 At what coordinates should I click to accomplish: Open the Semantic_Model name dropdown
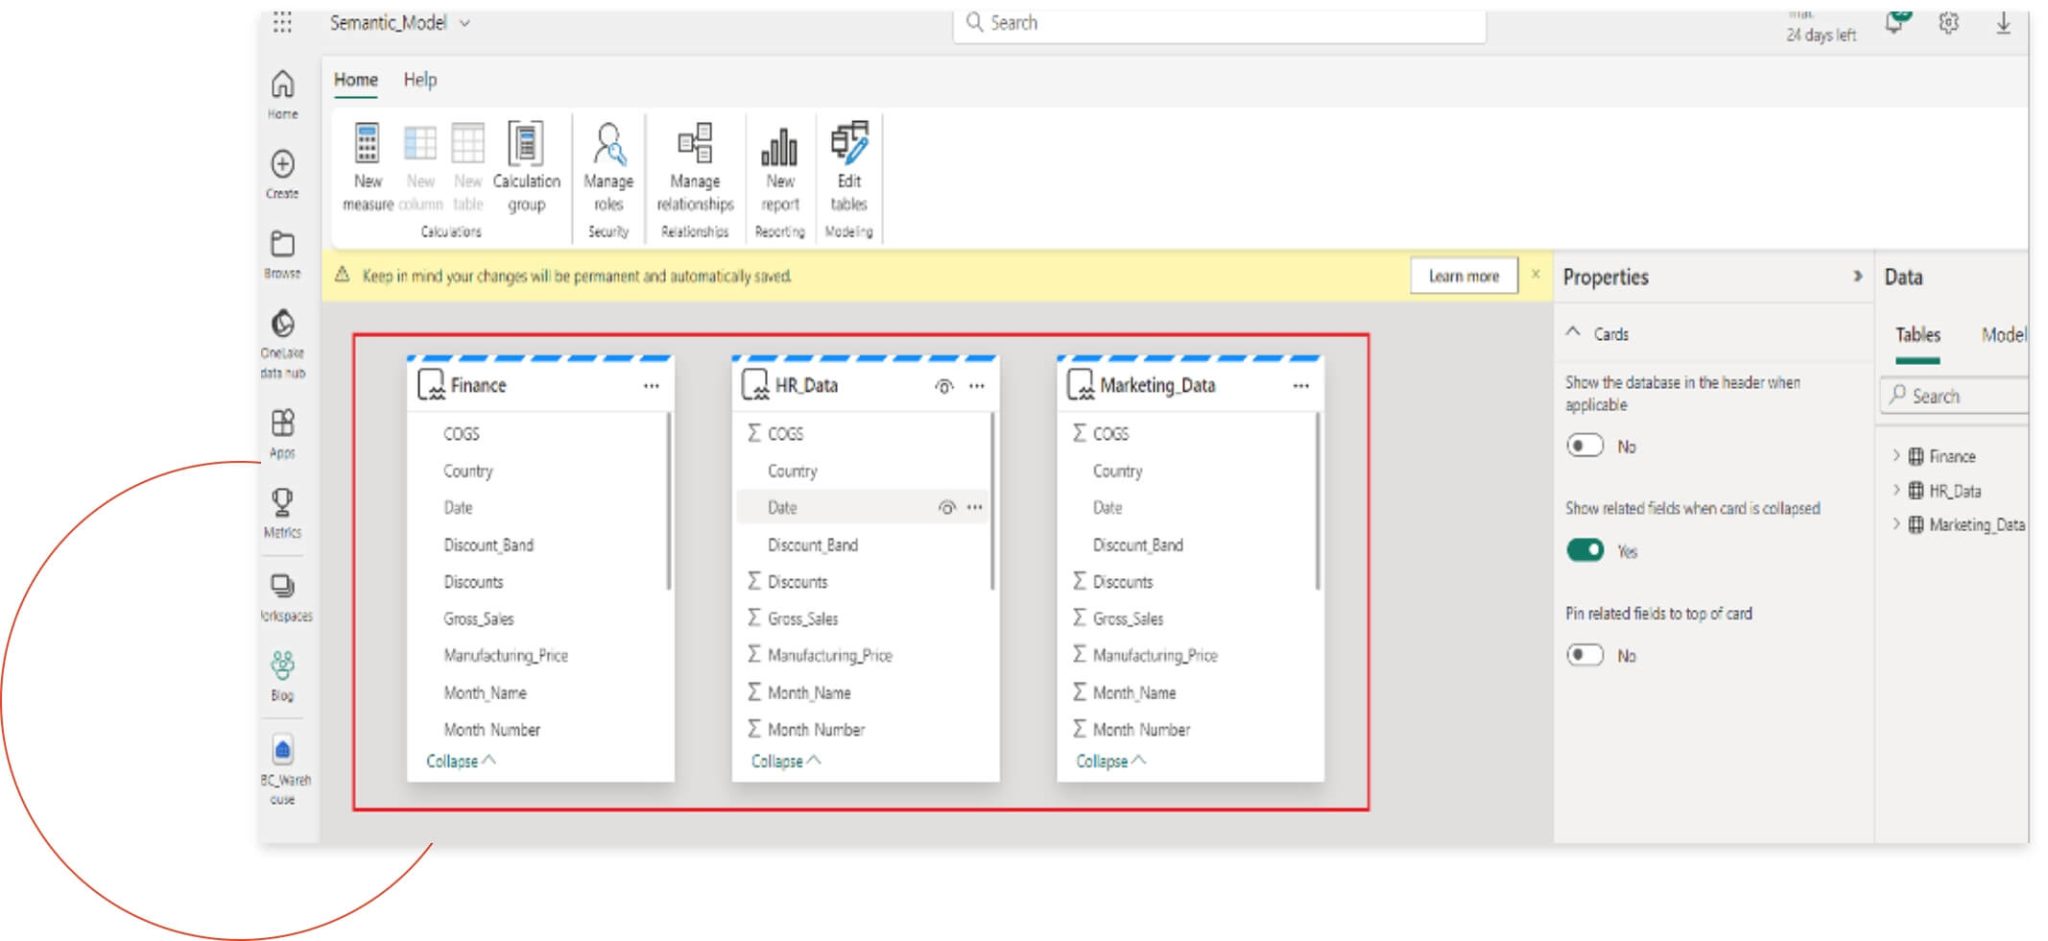click(x=465, y=23)
